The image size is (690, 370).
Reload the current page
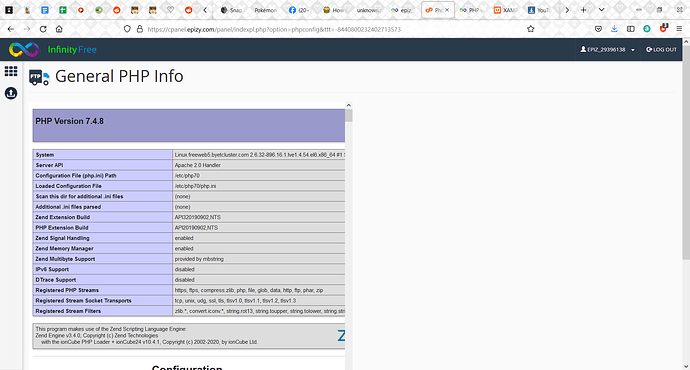coord(43,29)
